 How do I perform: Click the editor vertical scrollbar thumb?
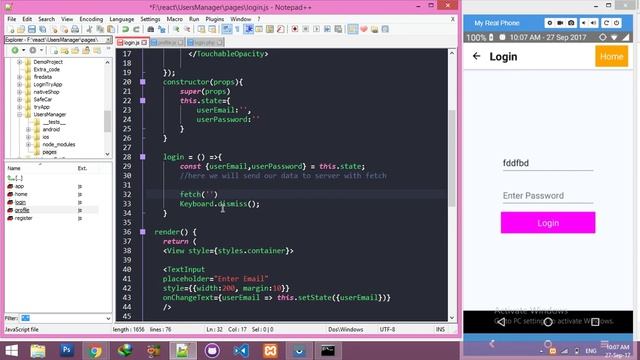point(452,158)
